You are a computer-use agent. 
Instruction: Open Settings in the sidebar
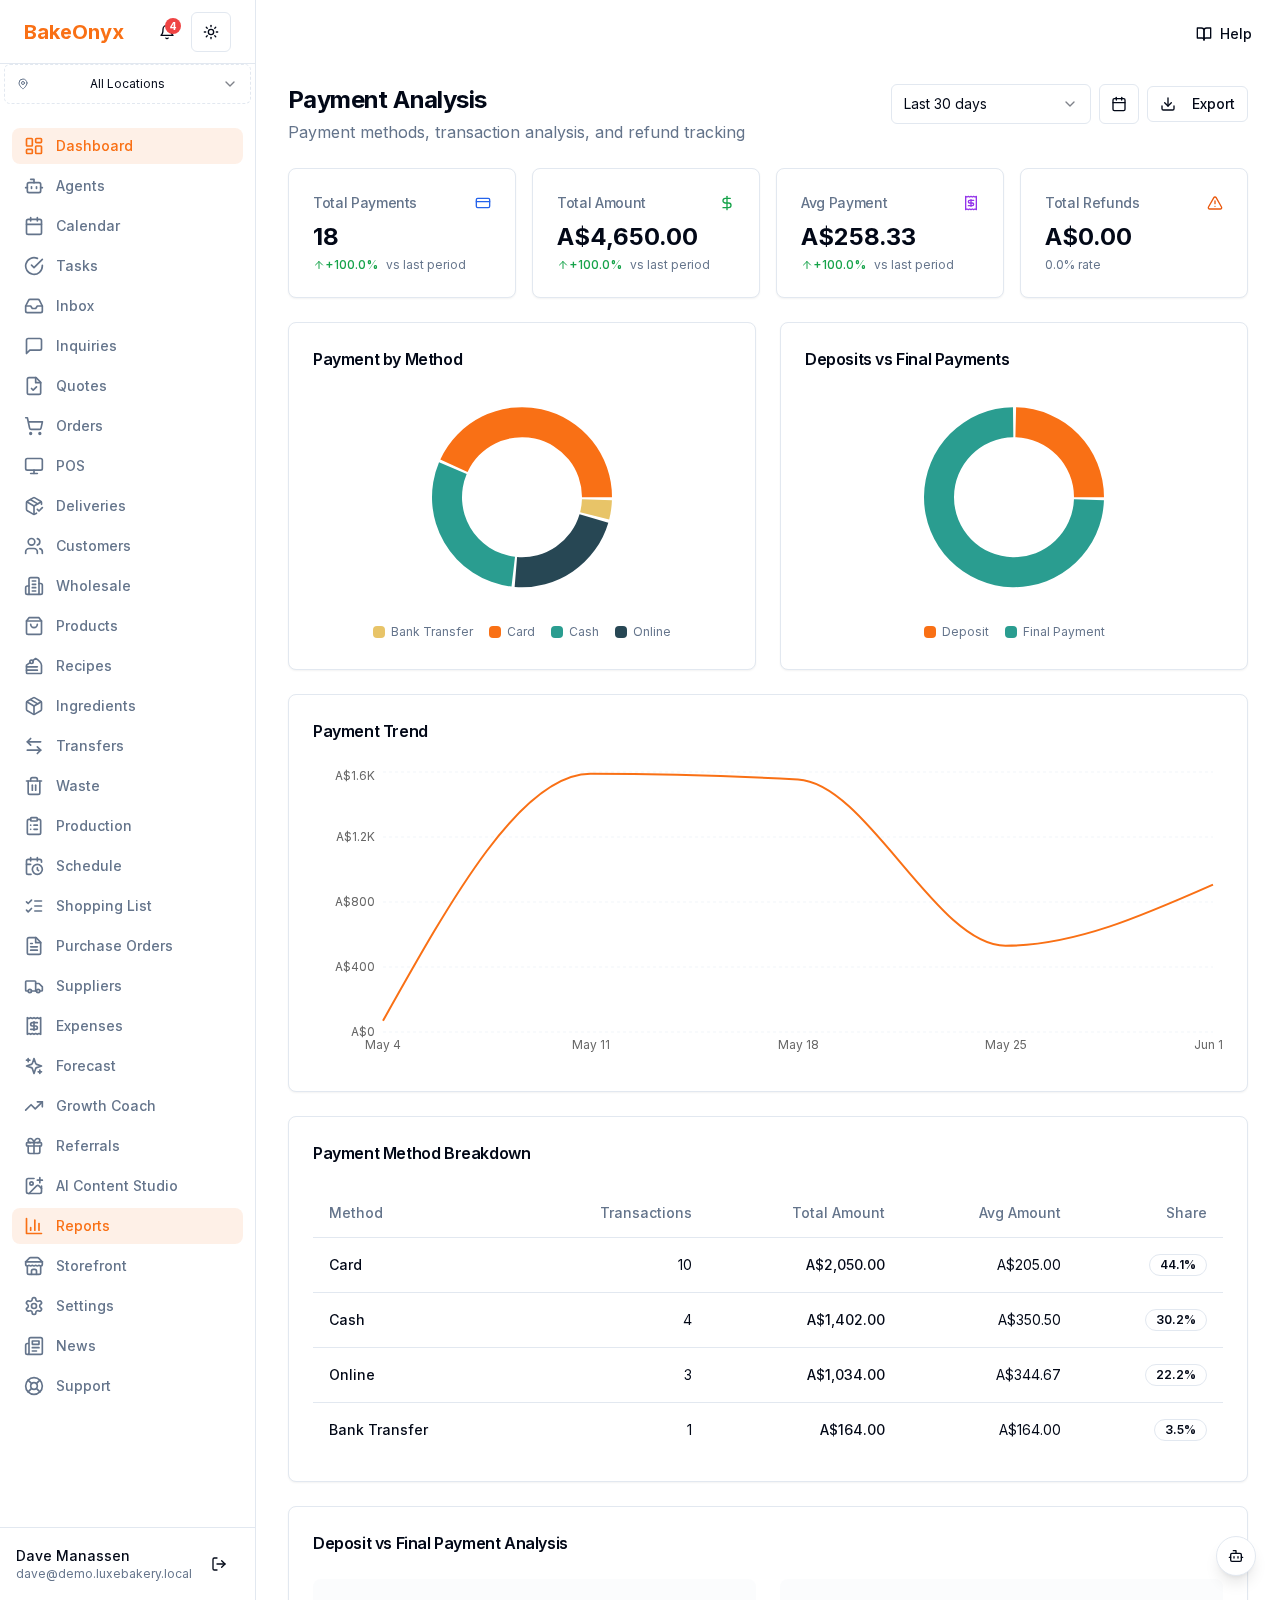127,1306
